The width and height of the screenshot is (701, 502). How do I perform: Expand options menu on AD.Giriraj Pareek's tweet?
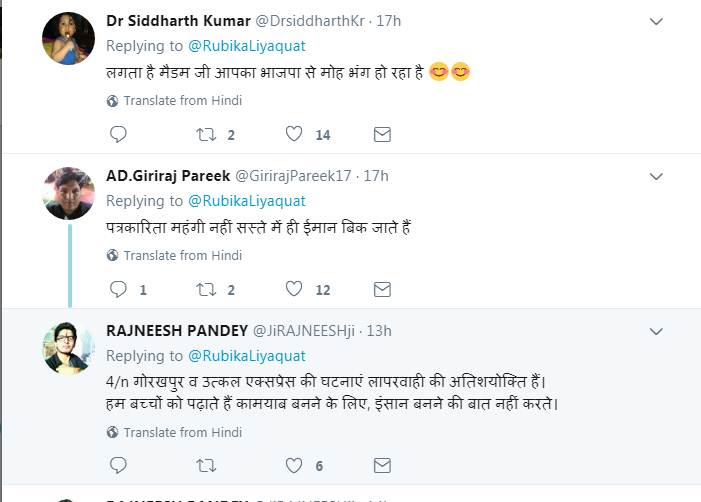(x=656, y=176)
